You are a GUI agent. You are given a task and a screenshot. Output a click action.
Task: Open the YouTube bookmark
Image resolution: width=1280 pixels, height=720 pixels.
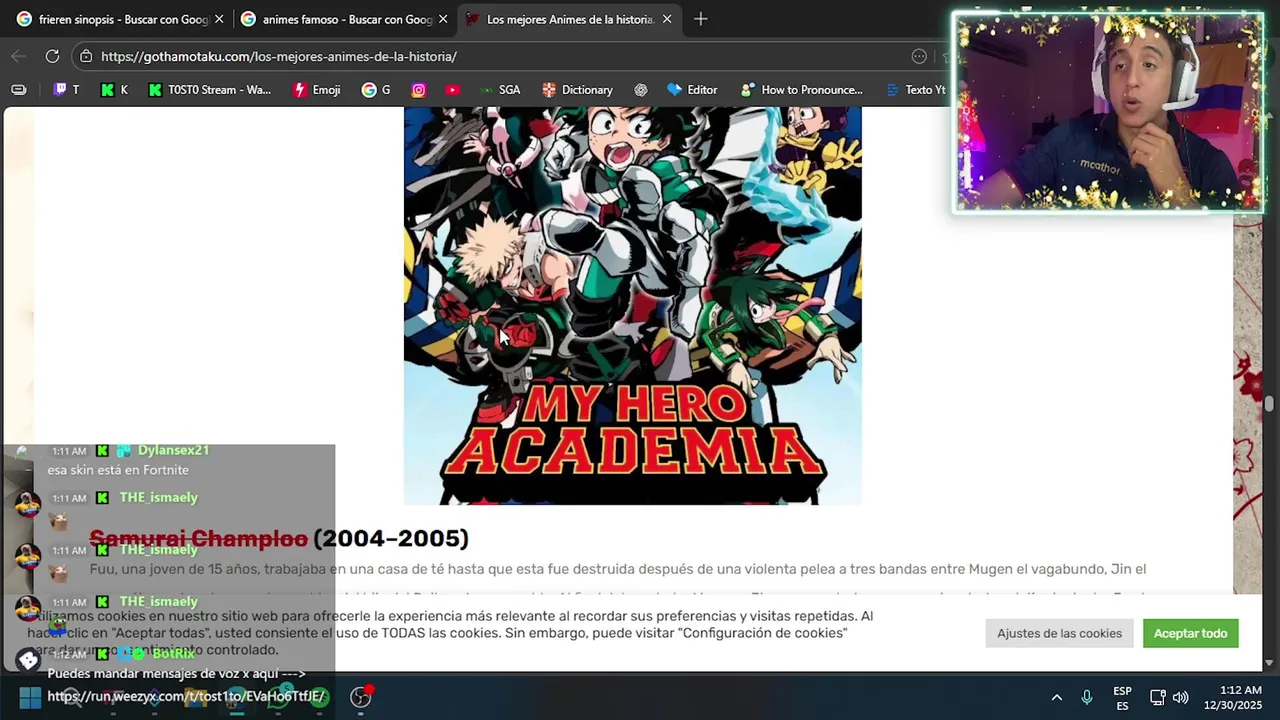(453, 89)
